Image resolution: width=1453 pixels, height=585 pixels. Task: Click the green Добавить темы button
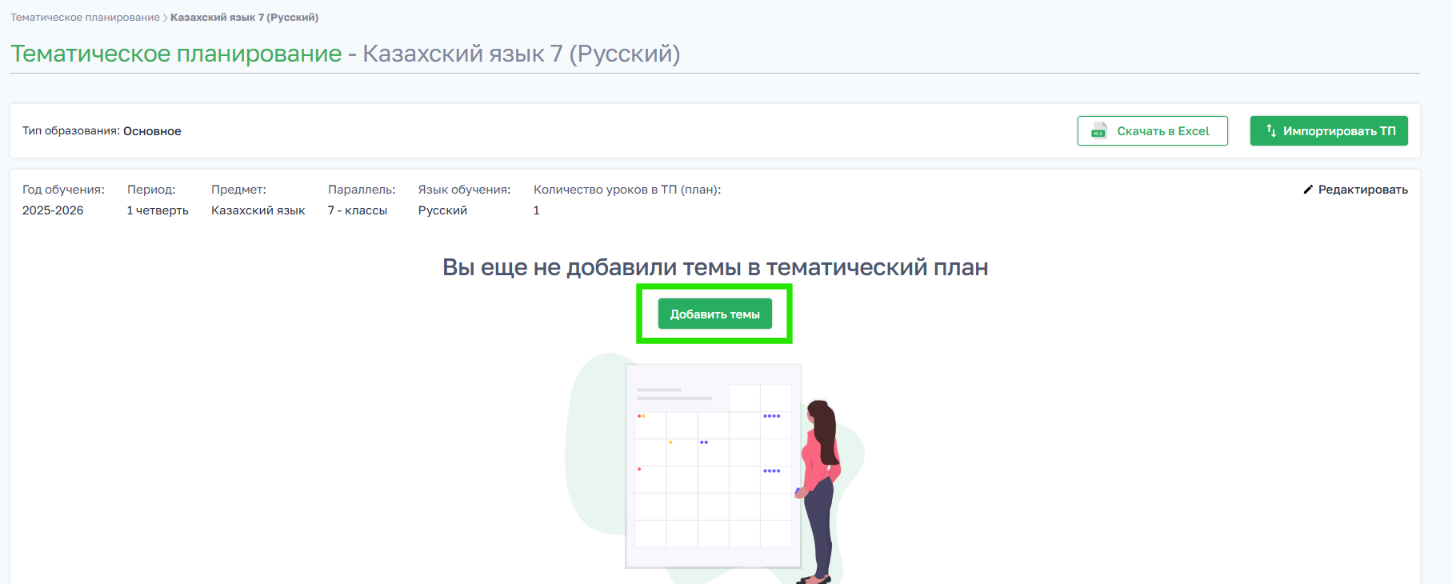[715, 314]
